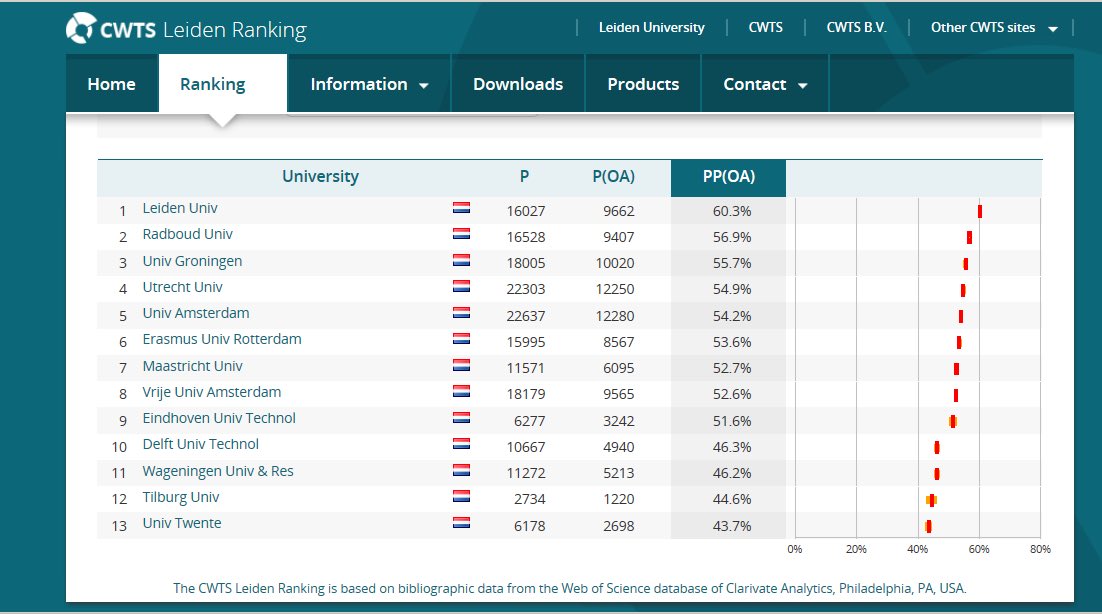Sort by the P(OA) column header
The width and height of the screenshot is (1102, 614).
click(x=614, y=177)
